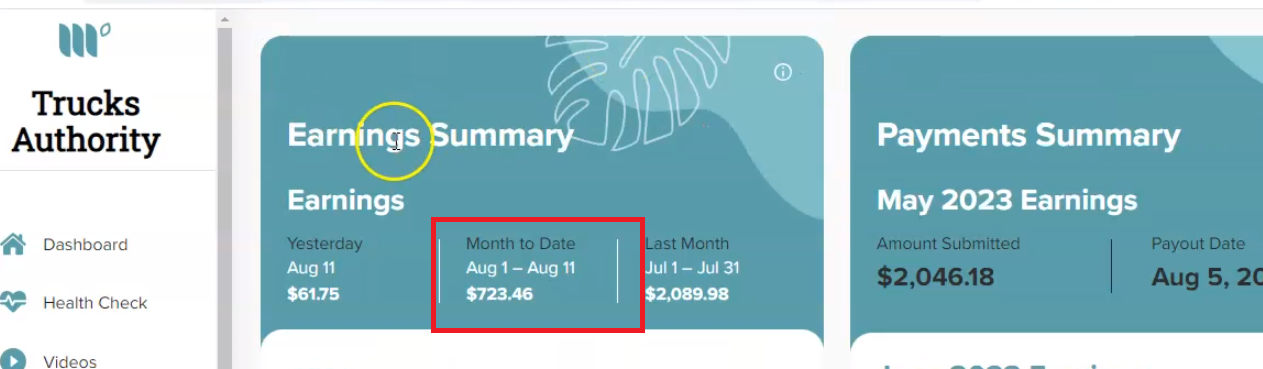
Task: Click the Payments Summary heading
Action: tap(1029, 136)
